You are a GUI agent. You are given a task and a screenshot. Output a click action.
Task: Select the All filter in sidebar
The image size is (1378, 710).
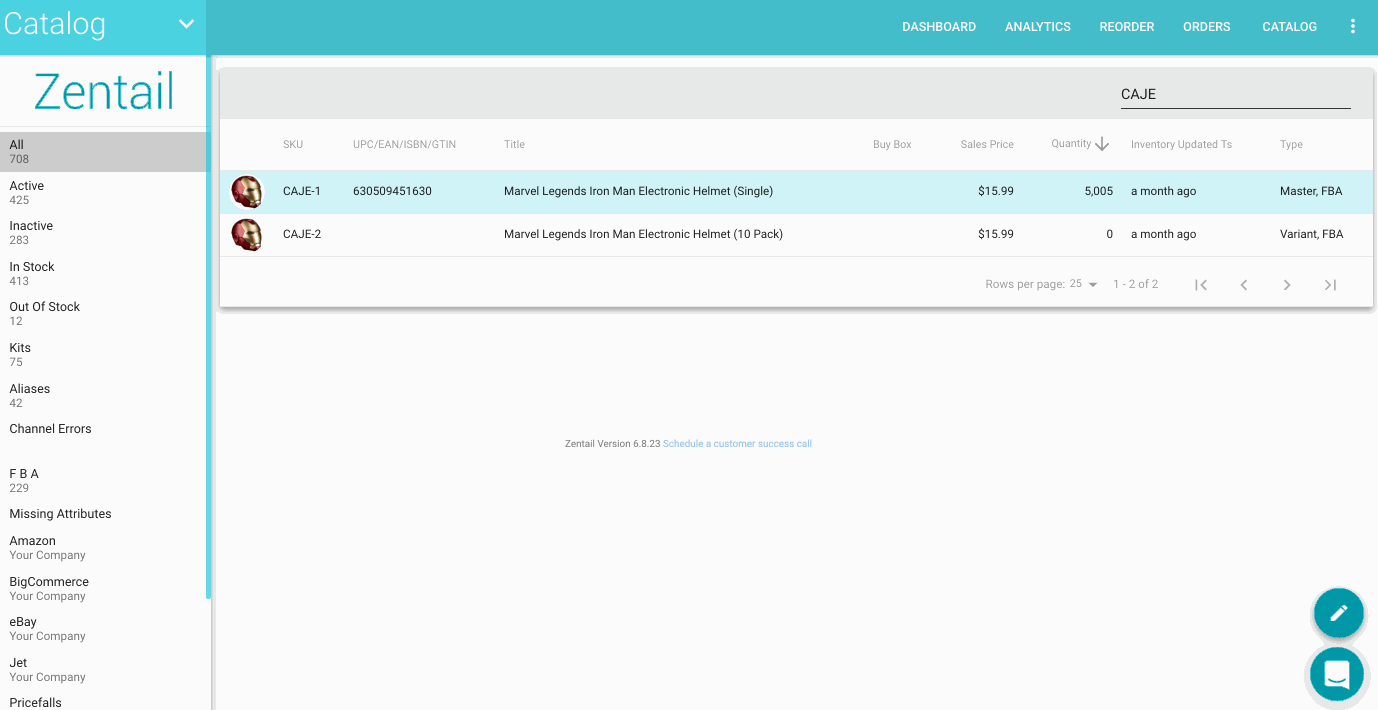(103, 152)
